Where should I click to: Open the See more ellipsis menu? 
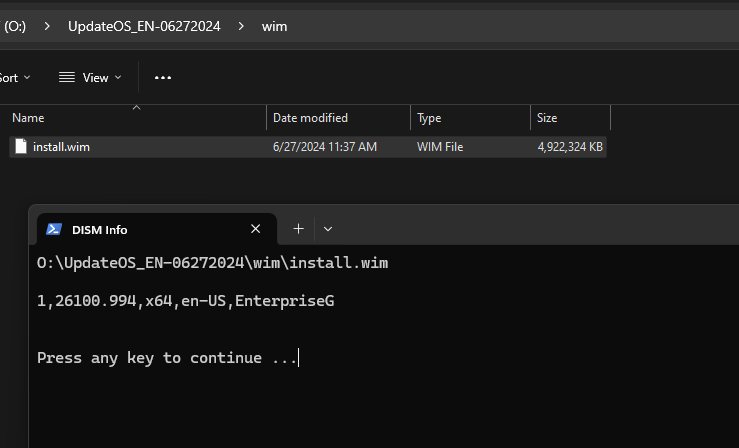[163, 78]
